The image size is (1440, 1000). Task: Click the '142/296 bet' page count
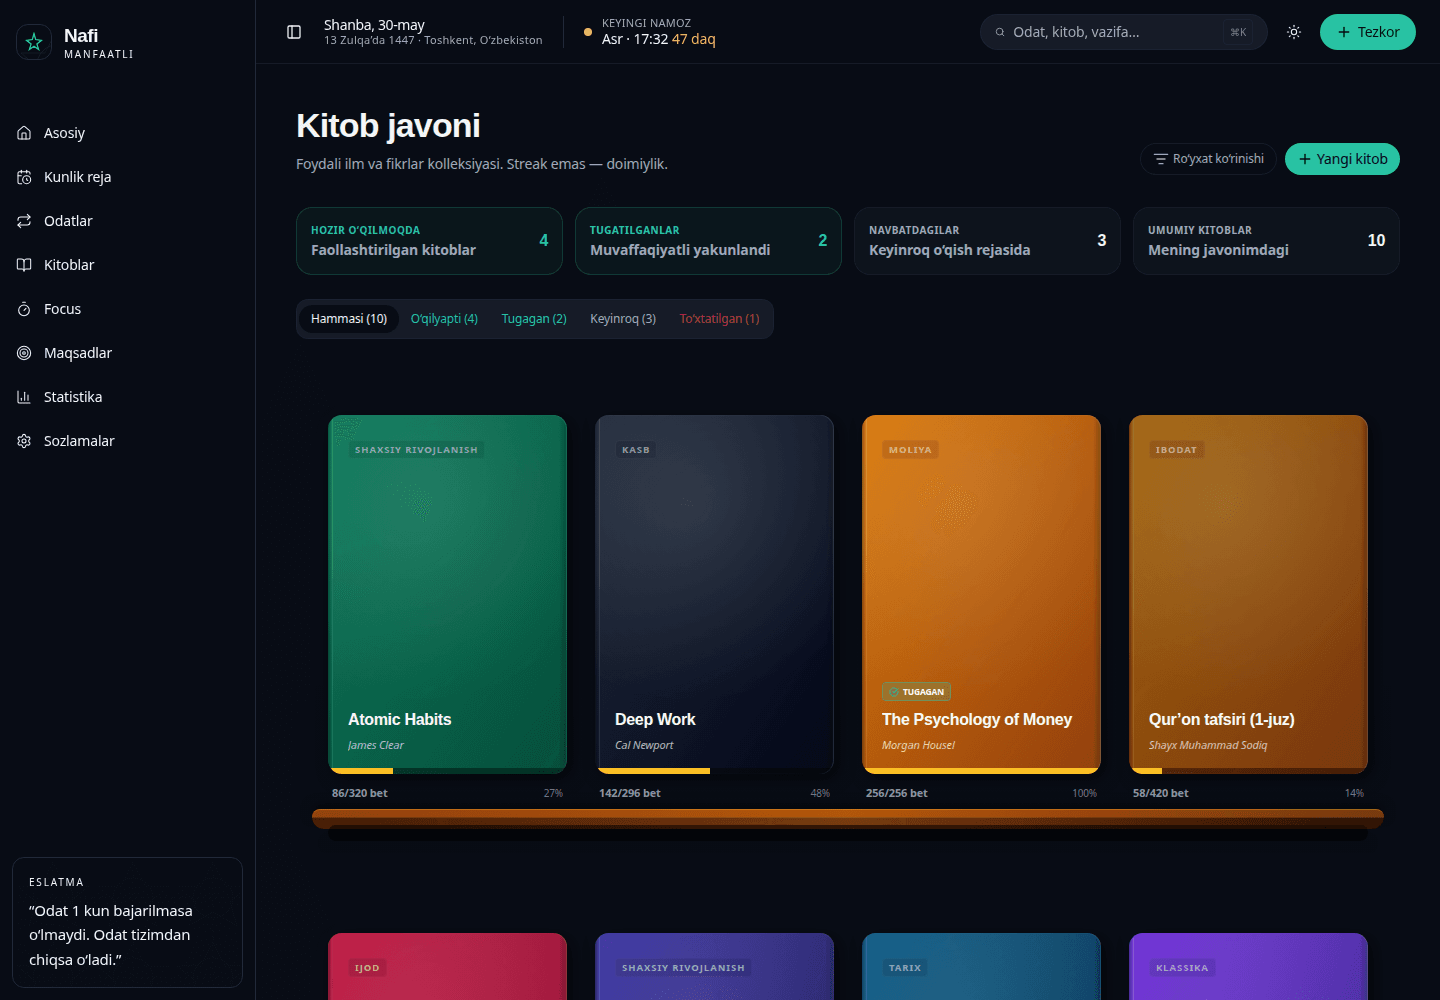click(x=630, y=793)
